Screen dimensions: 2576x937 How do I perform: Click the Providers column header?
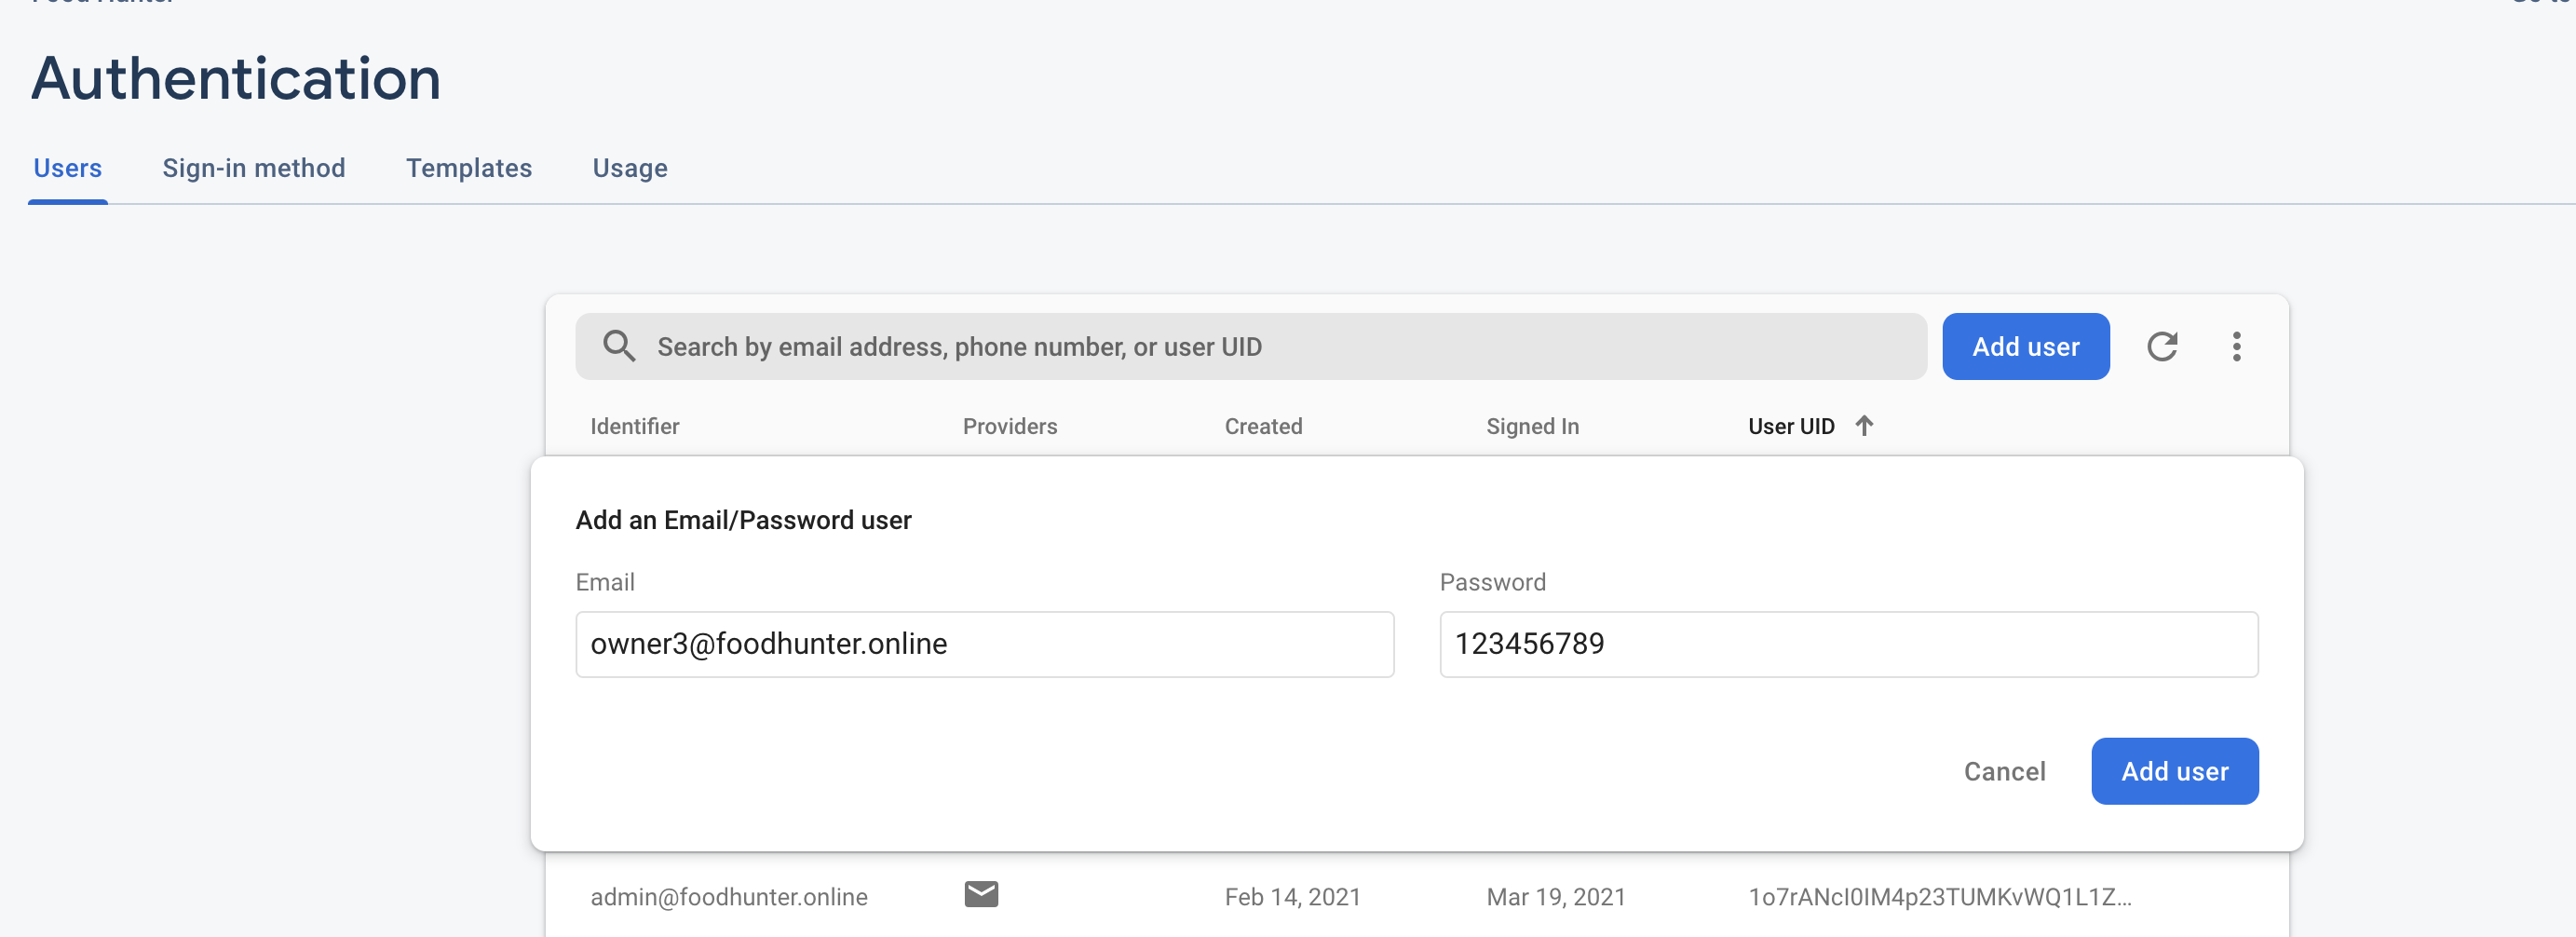coord(1009,426)
